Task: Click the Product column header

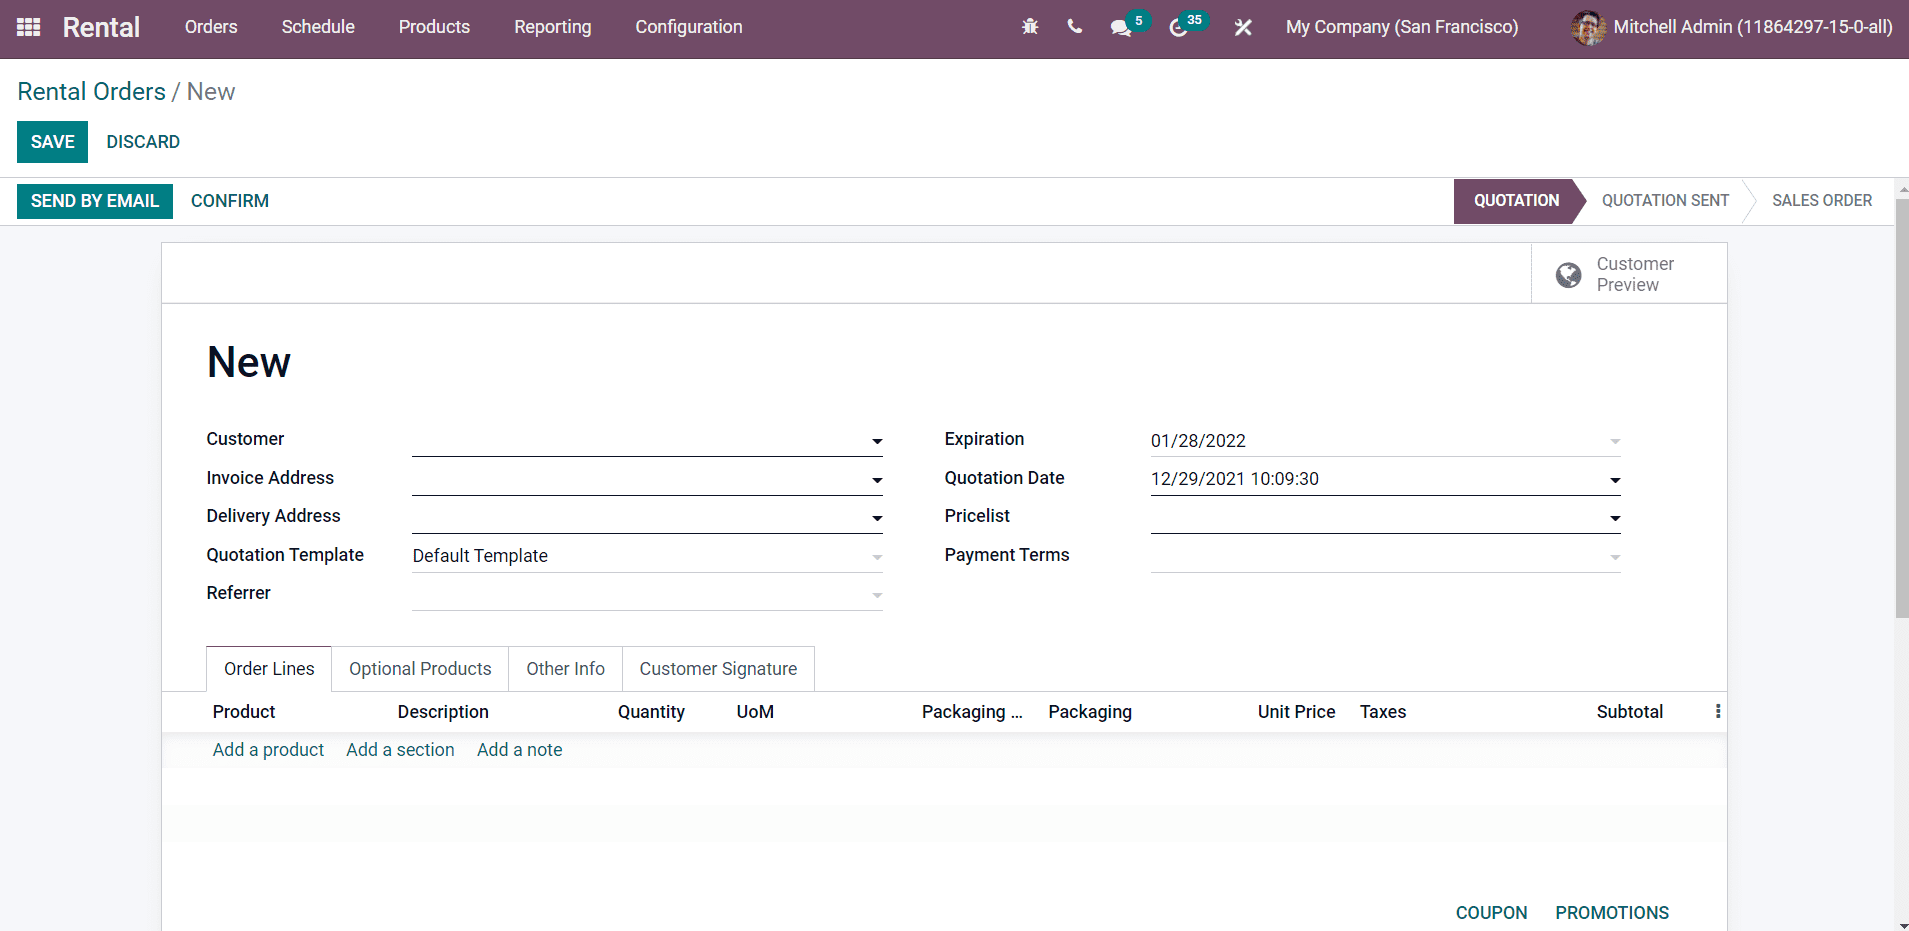Action: click(244, 712)
